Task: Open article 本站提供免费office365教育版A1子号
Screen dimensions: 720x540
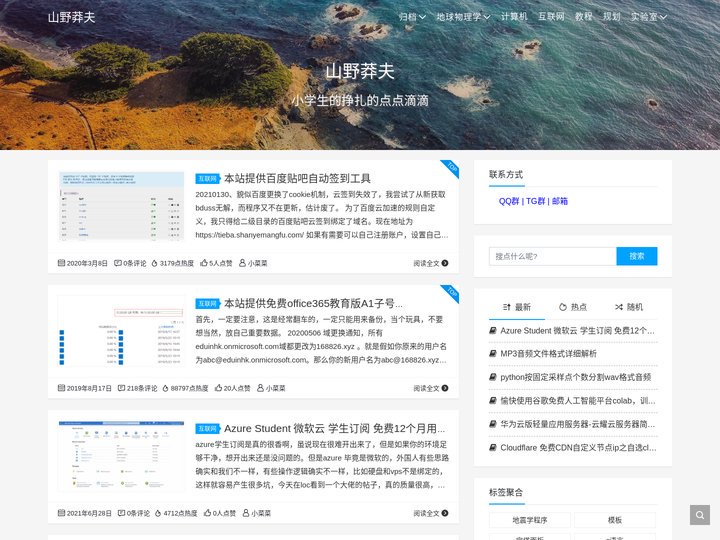Action: coord(313,303)
